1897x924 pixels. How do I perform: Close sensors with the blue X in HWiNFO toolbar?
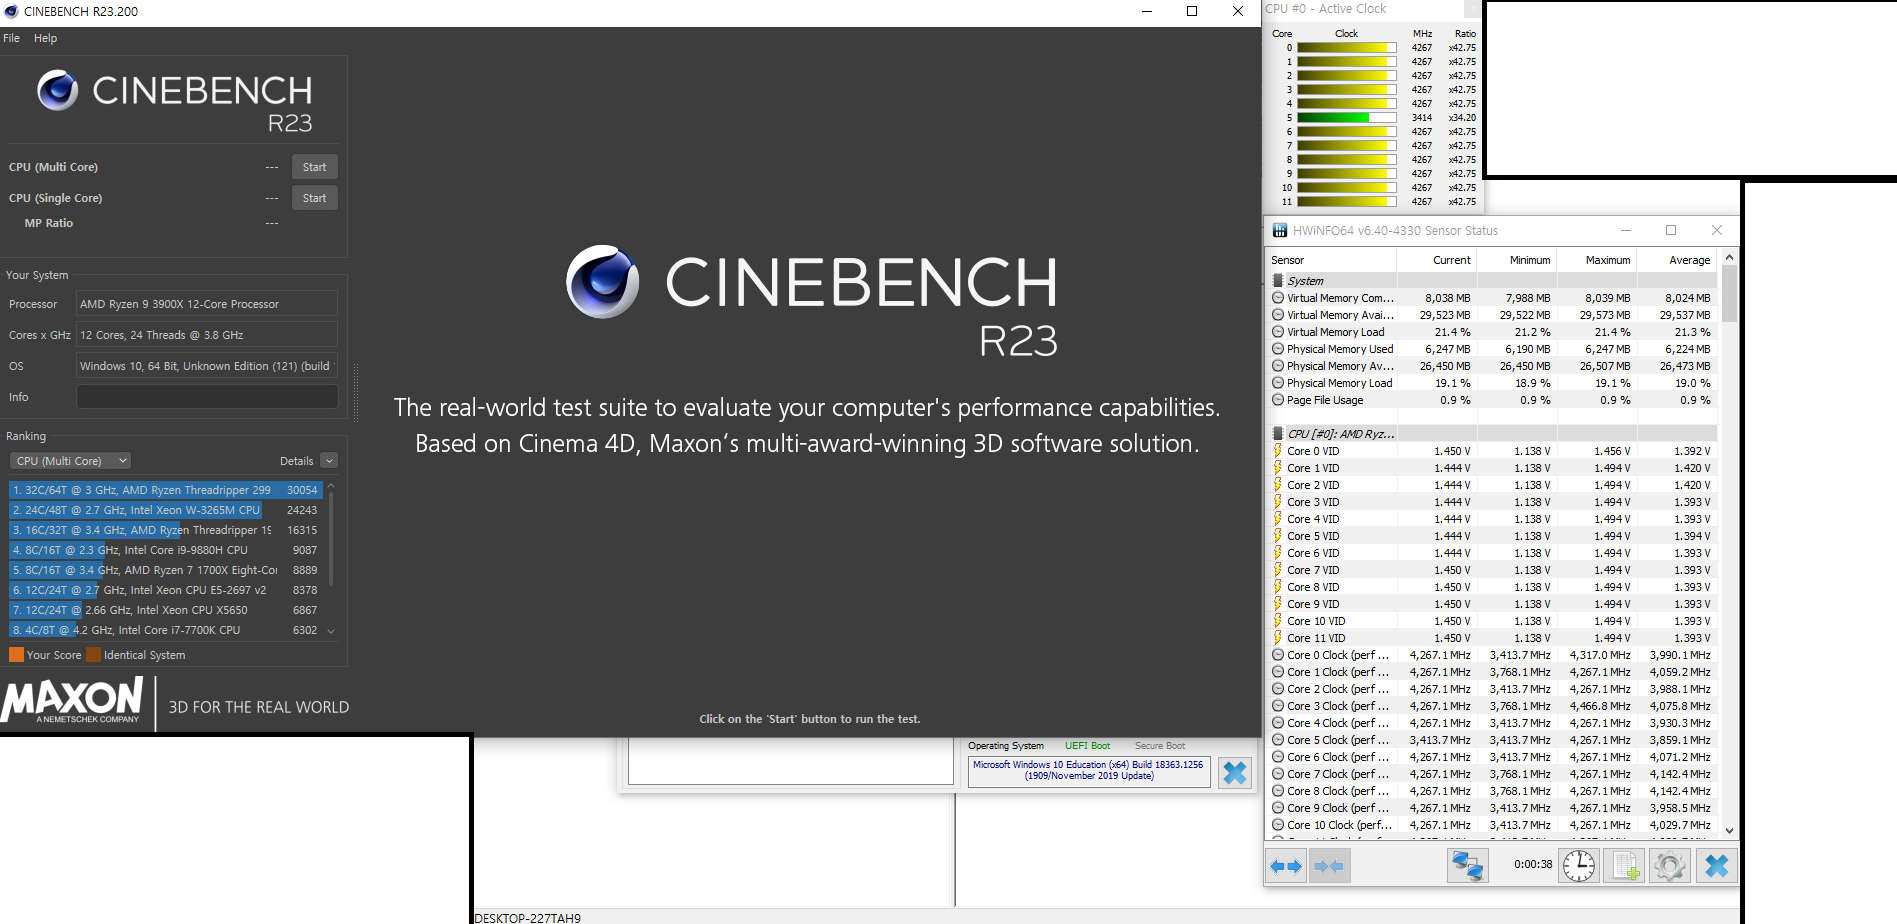(x=1716, y=866)
